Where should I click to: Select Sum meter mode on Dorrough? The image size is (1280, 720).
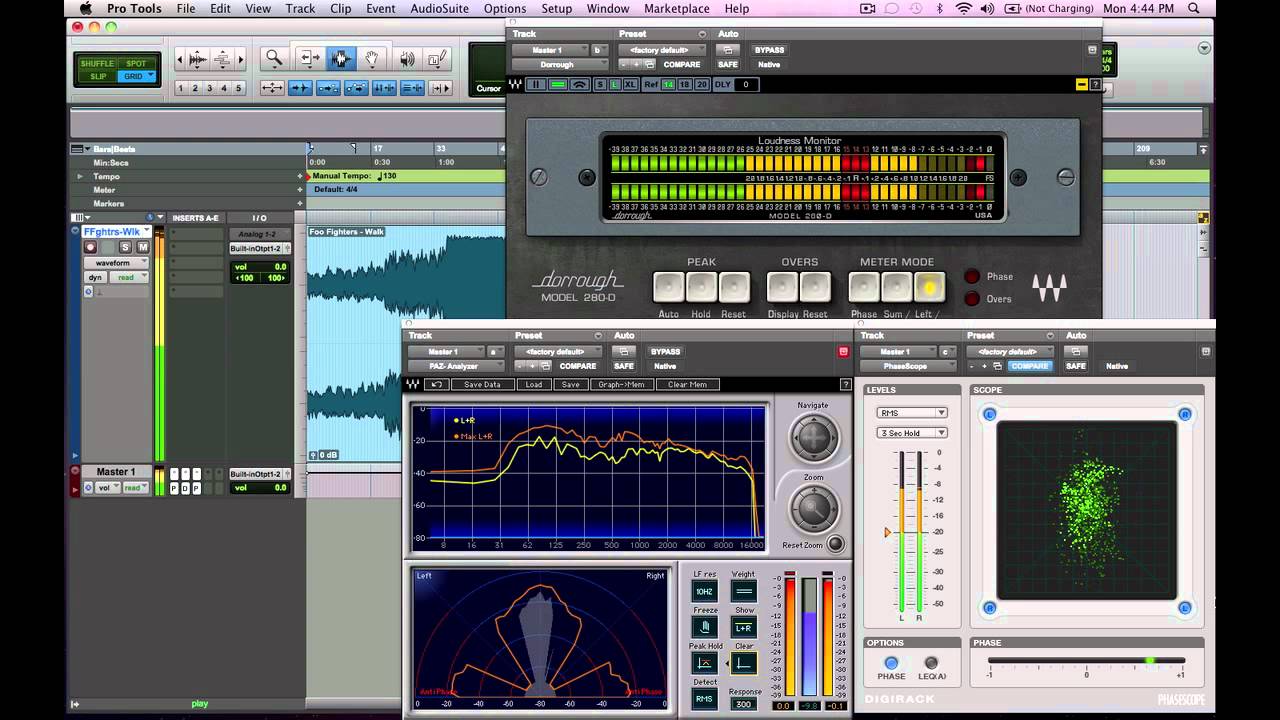[896, 288]
